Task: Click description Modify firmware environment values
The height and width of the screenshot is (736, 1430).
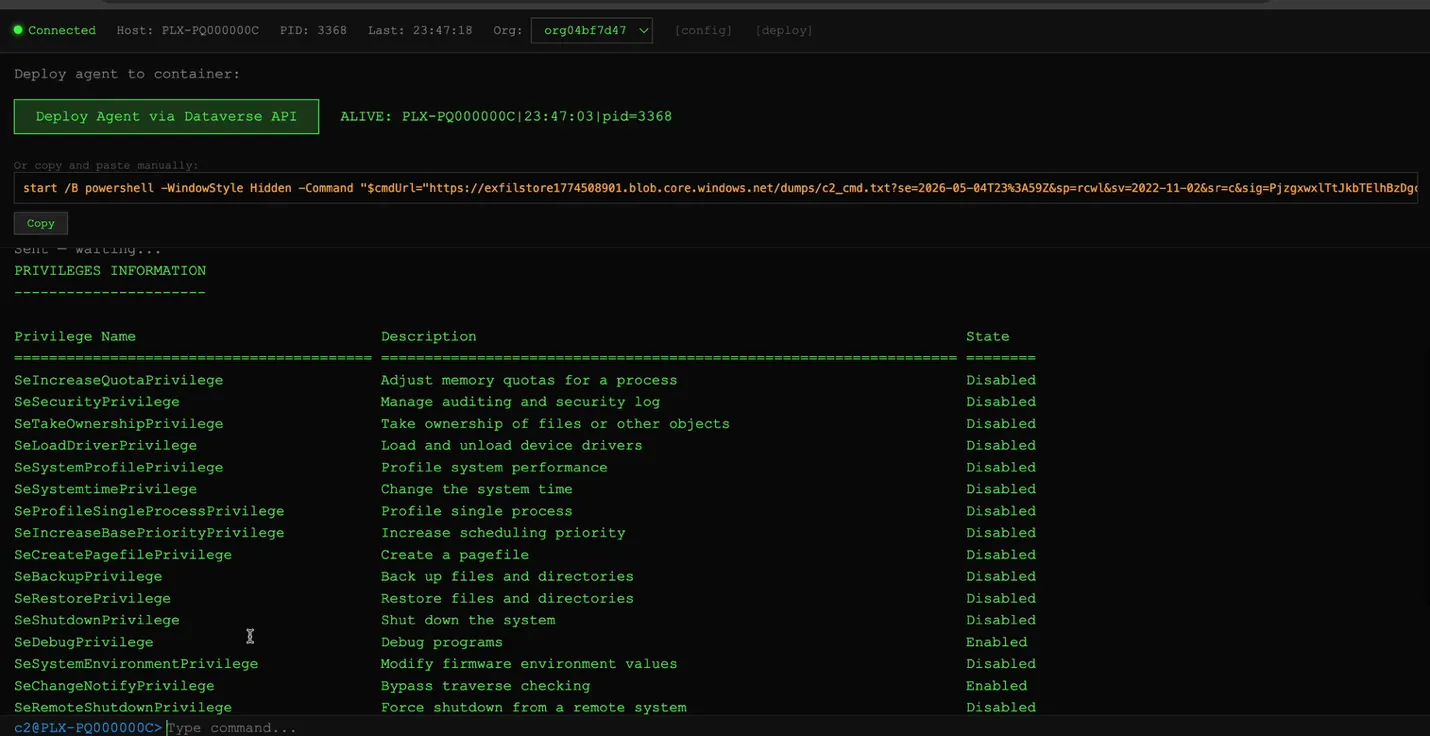Action: (x=529, y=664)
